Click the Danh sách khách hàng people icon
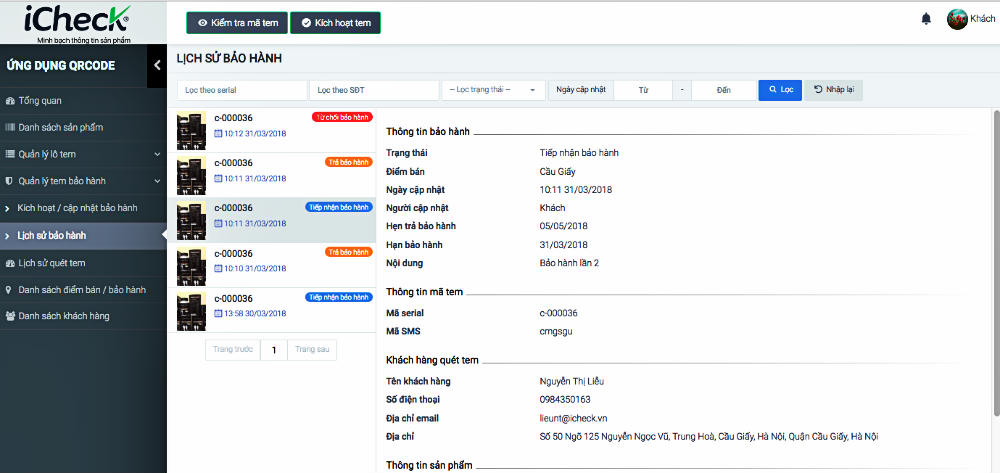Image resolution: width=1000 pixels, height=473 pixels. click(x=10, y=316)
